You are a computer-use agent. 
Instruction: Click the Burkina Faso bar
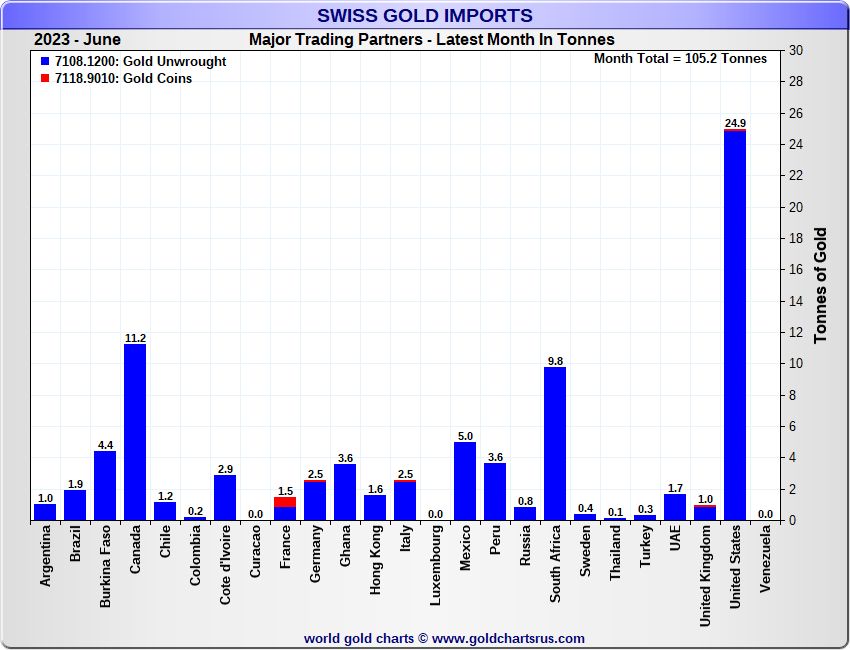click(105, 485)
